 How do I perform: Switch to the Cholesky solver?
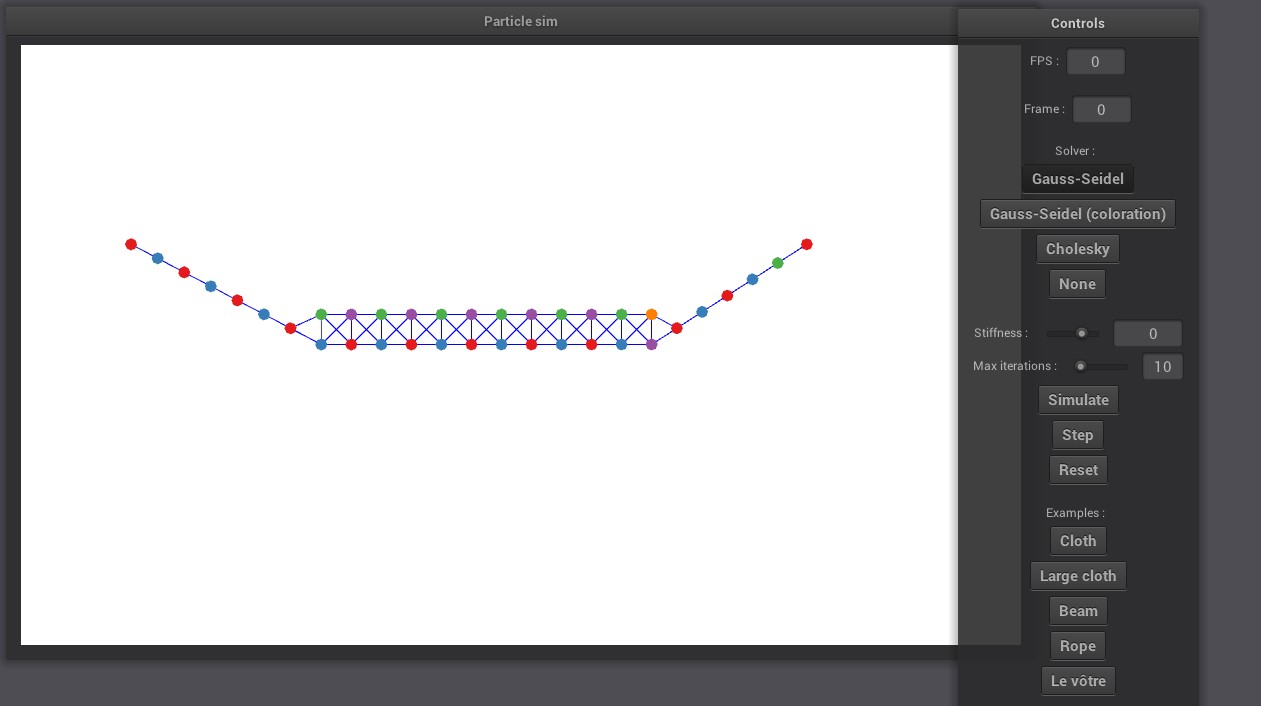pyautogui.click(x=1077, y=248)
